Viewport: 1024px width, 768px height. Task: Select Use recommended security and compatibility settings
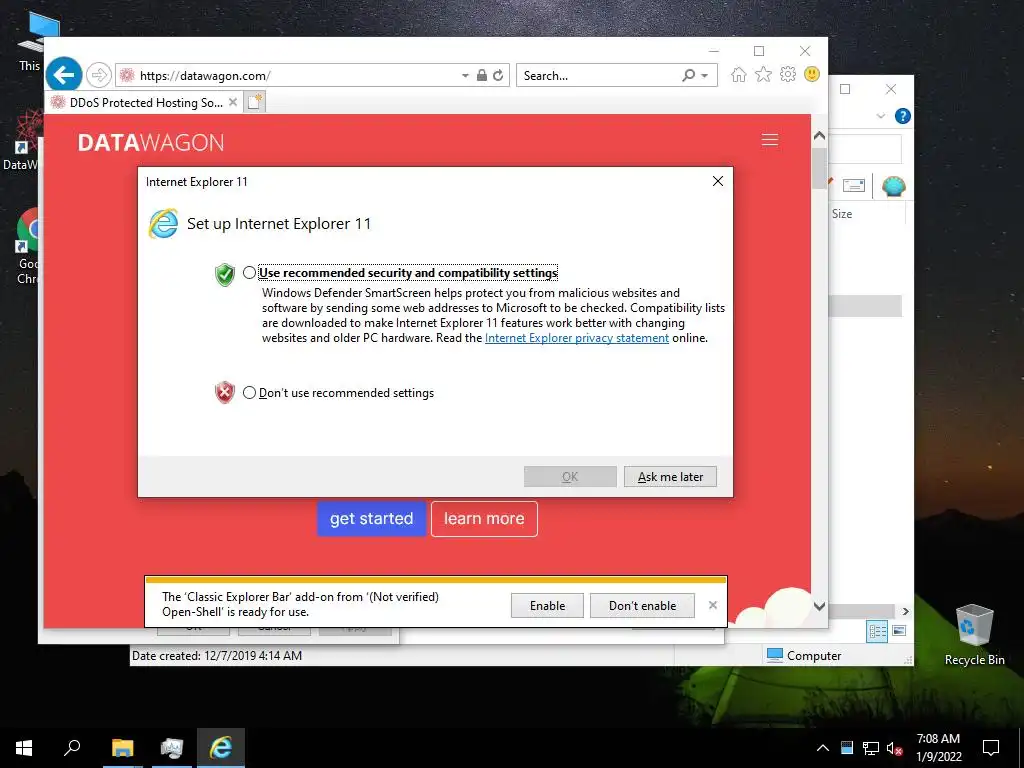point(249,272)
